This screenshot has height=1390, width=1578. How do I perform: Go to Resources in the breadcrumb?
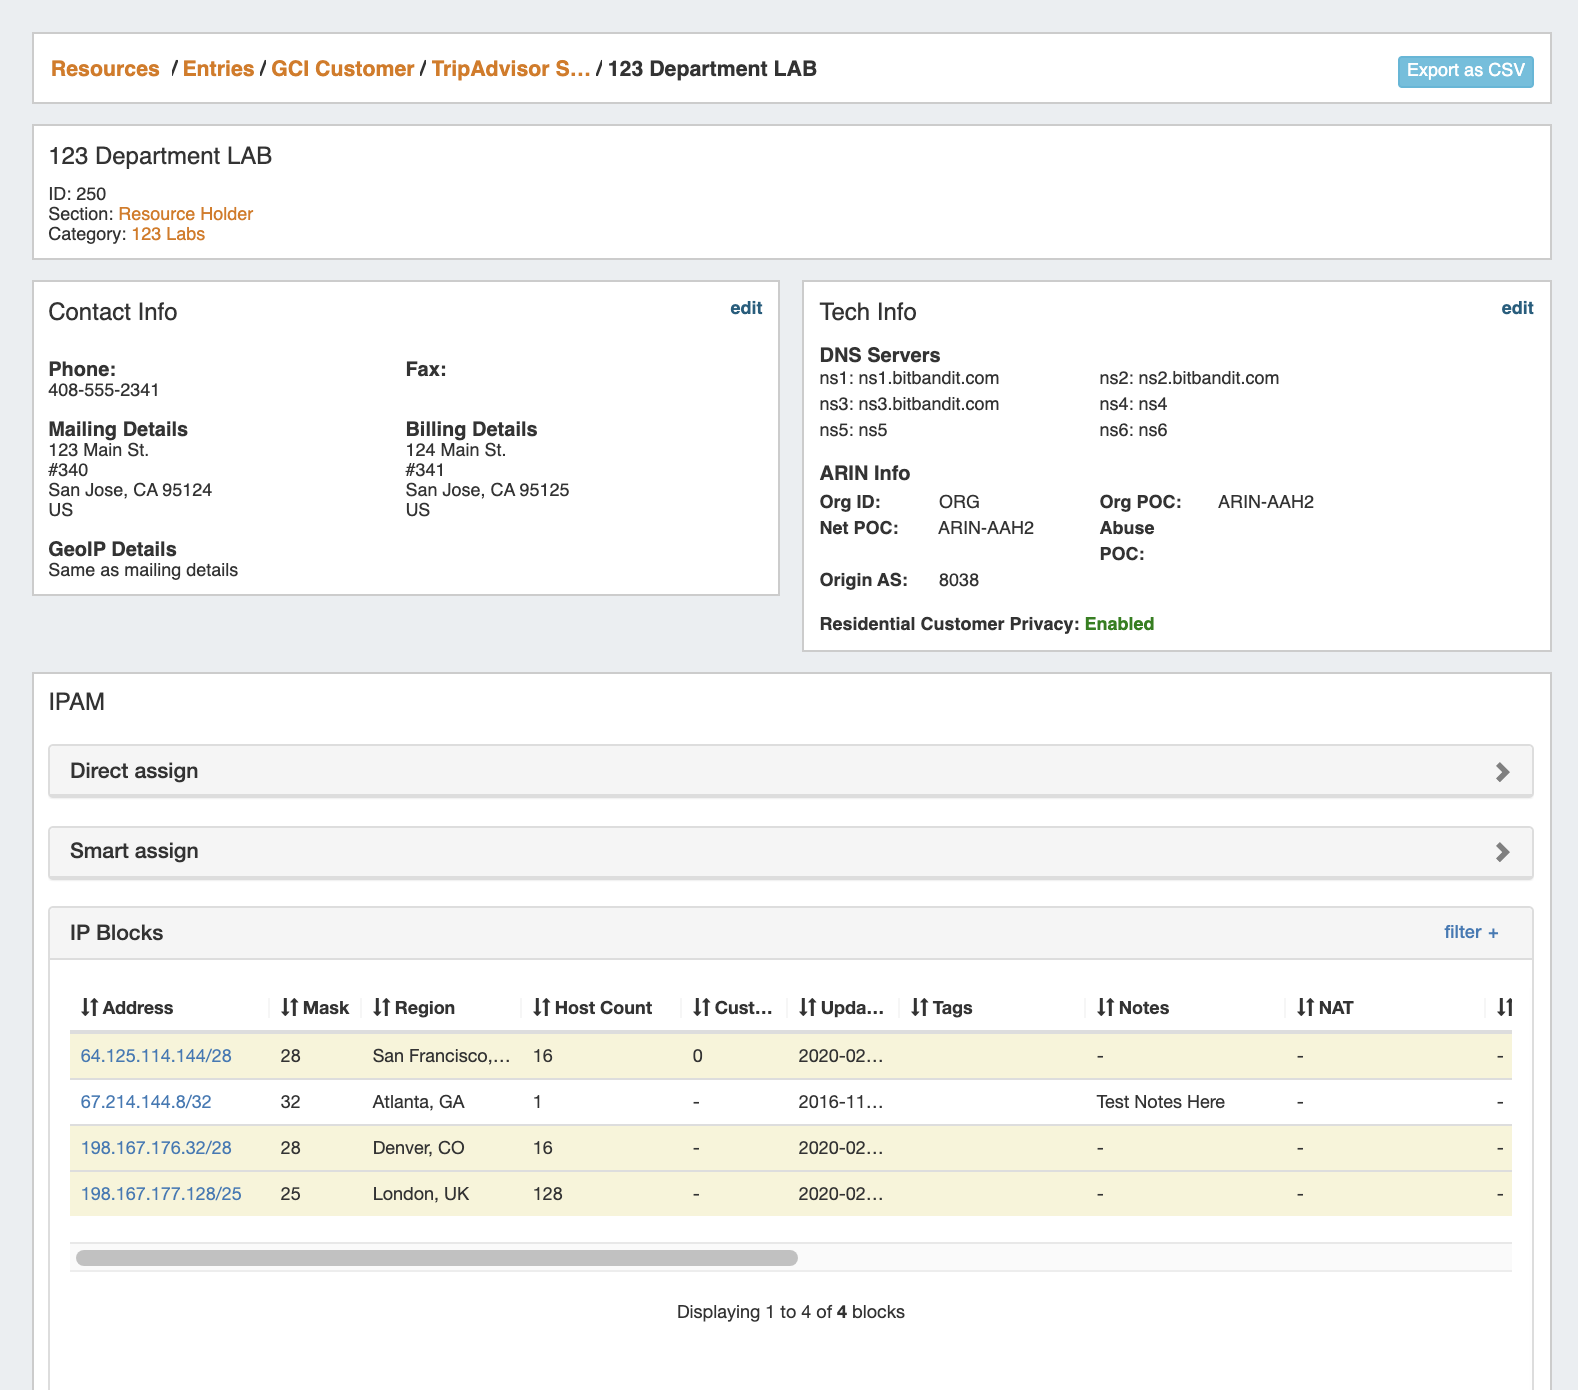click(x=105, y=69)
